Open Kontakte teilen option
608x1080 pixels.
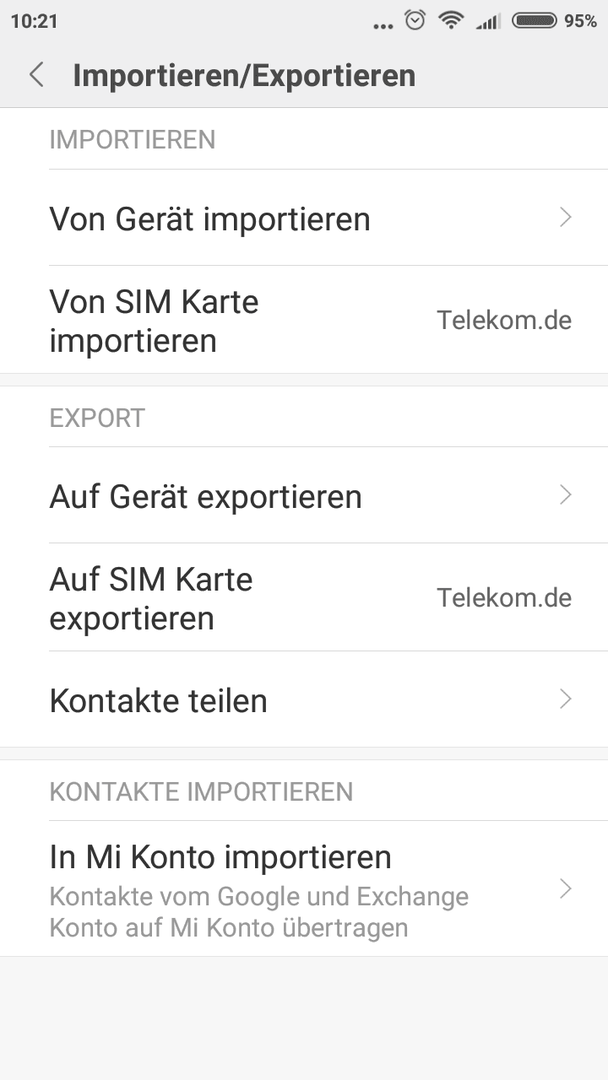(304, 699)
